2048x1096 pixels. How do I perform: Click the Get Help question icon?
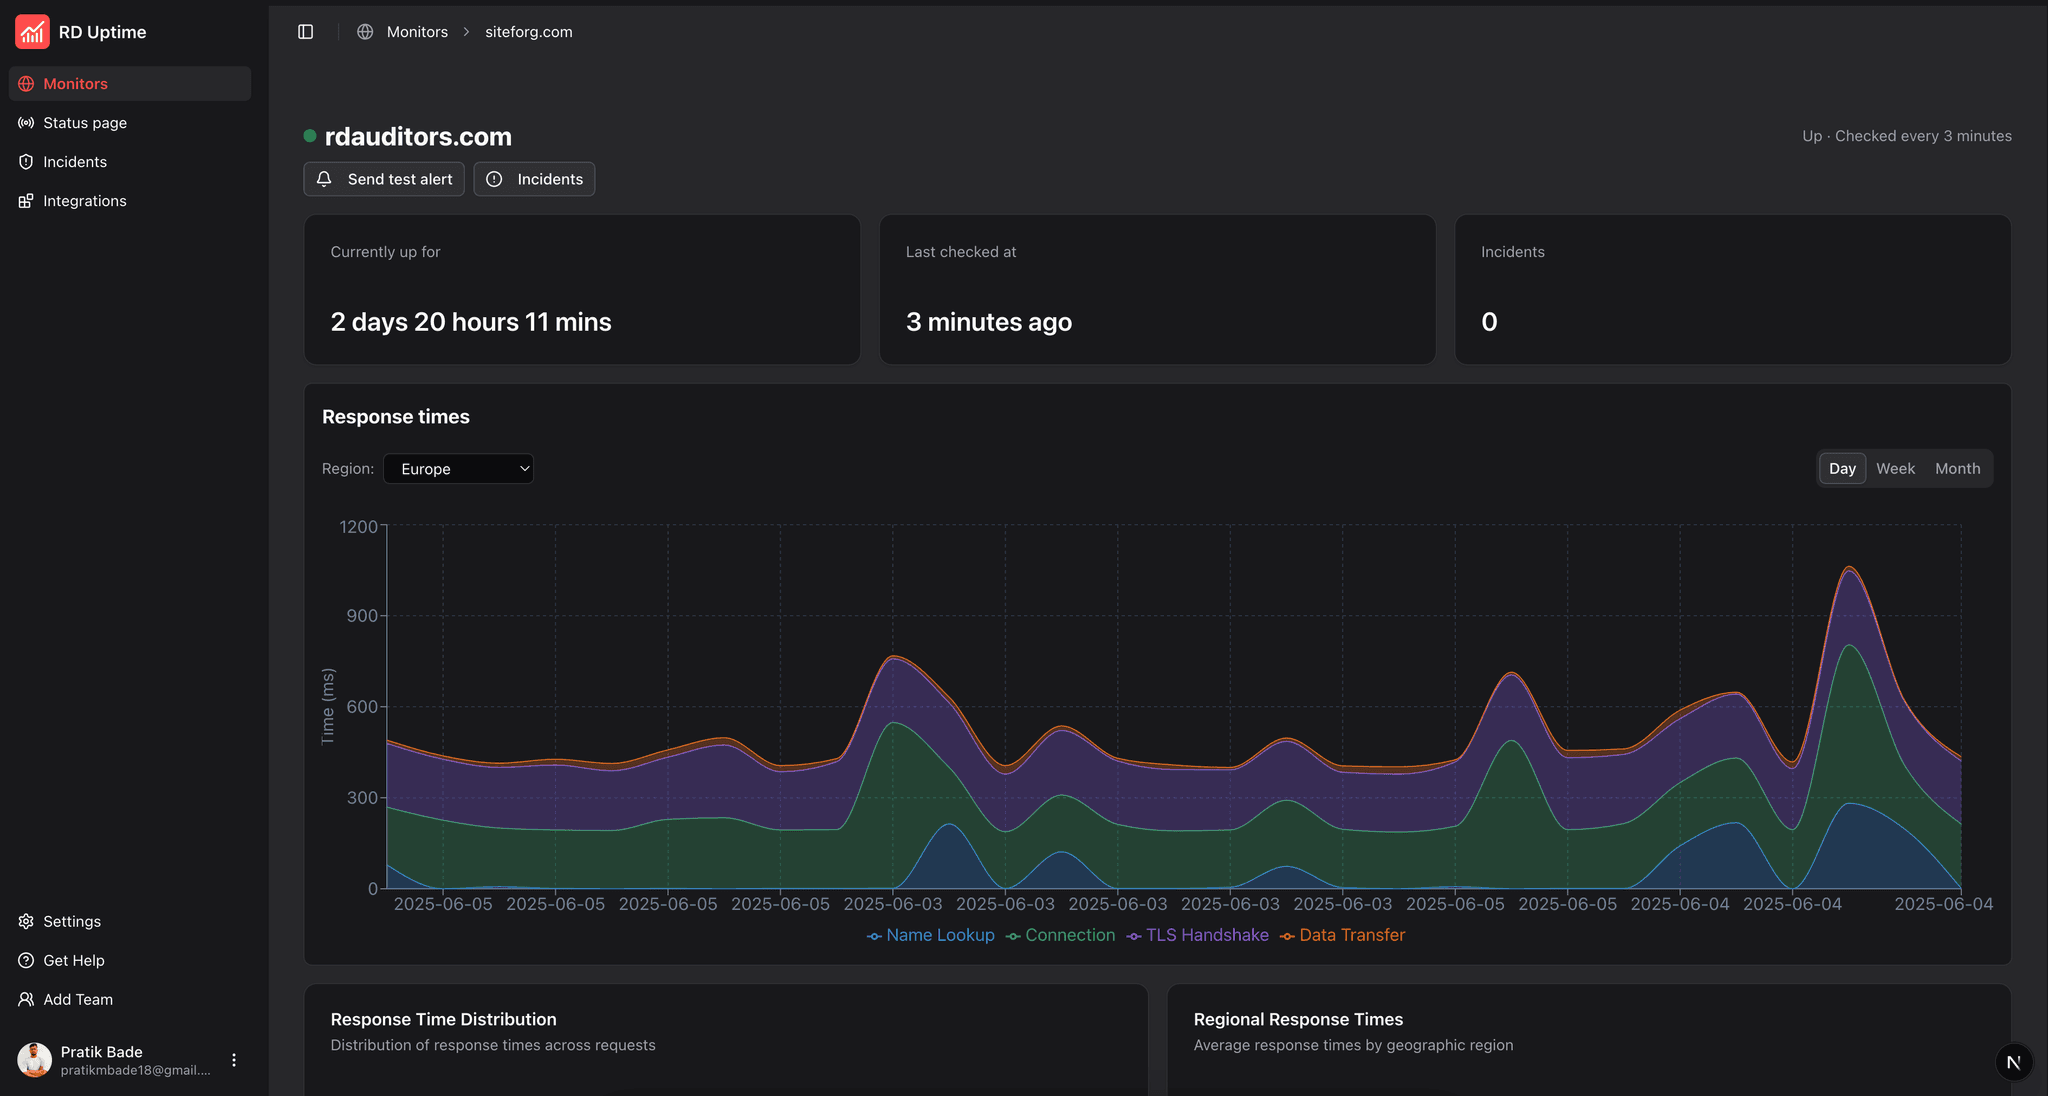[x=26, y=960]
